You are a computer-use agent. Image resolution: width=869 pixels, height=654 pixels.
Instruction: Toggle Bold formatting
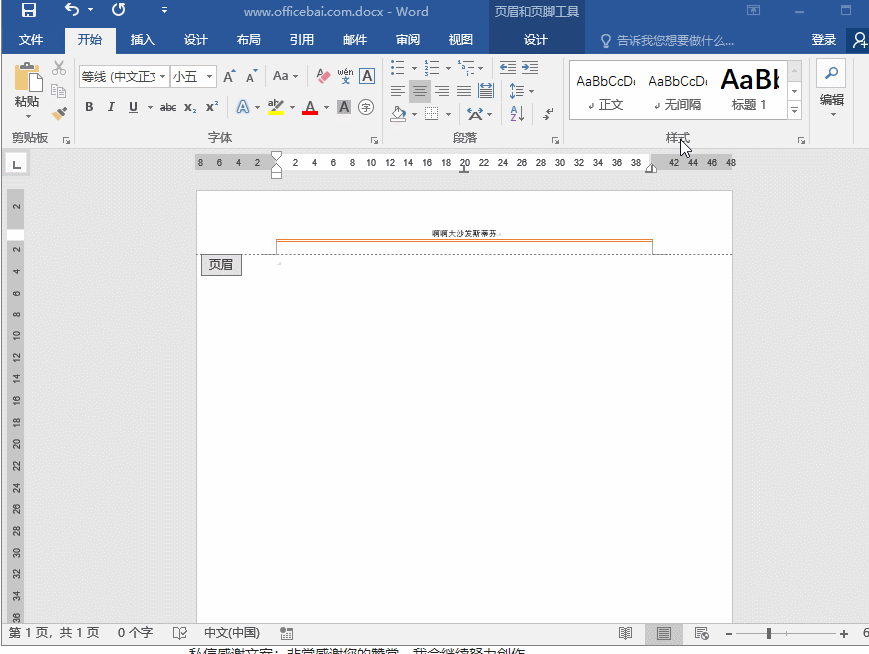[89, 107]
